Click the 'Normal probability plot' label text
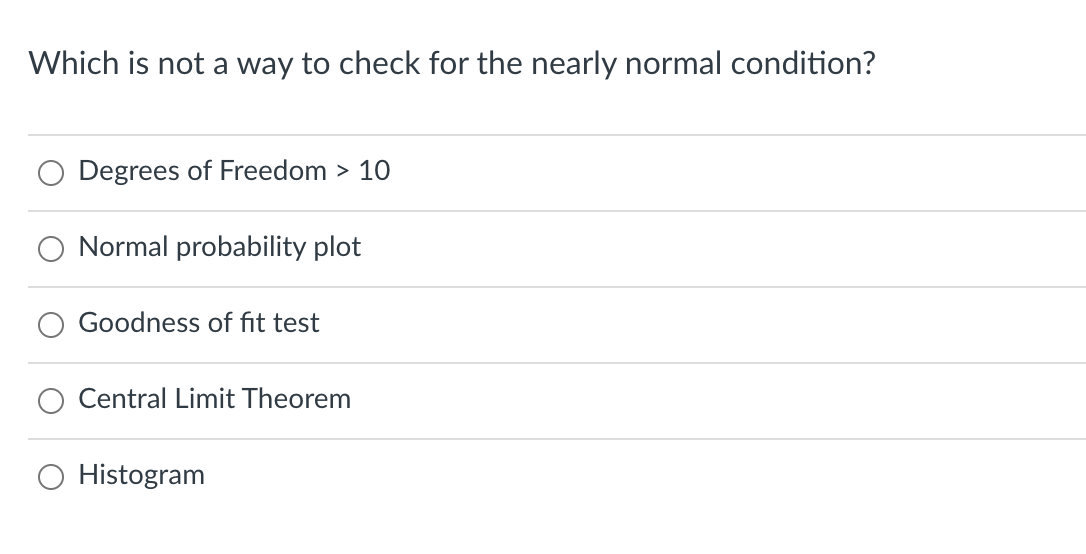This screenshot has width=1086, height=554. click(219, 247)
